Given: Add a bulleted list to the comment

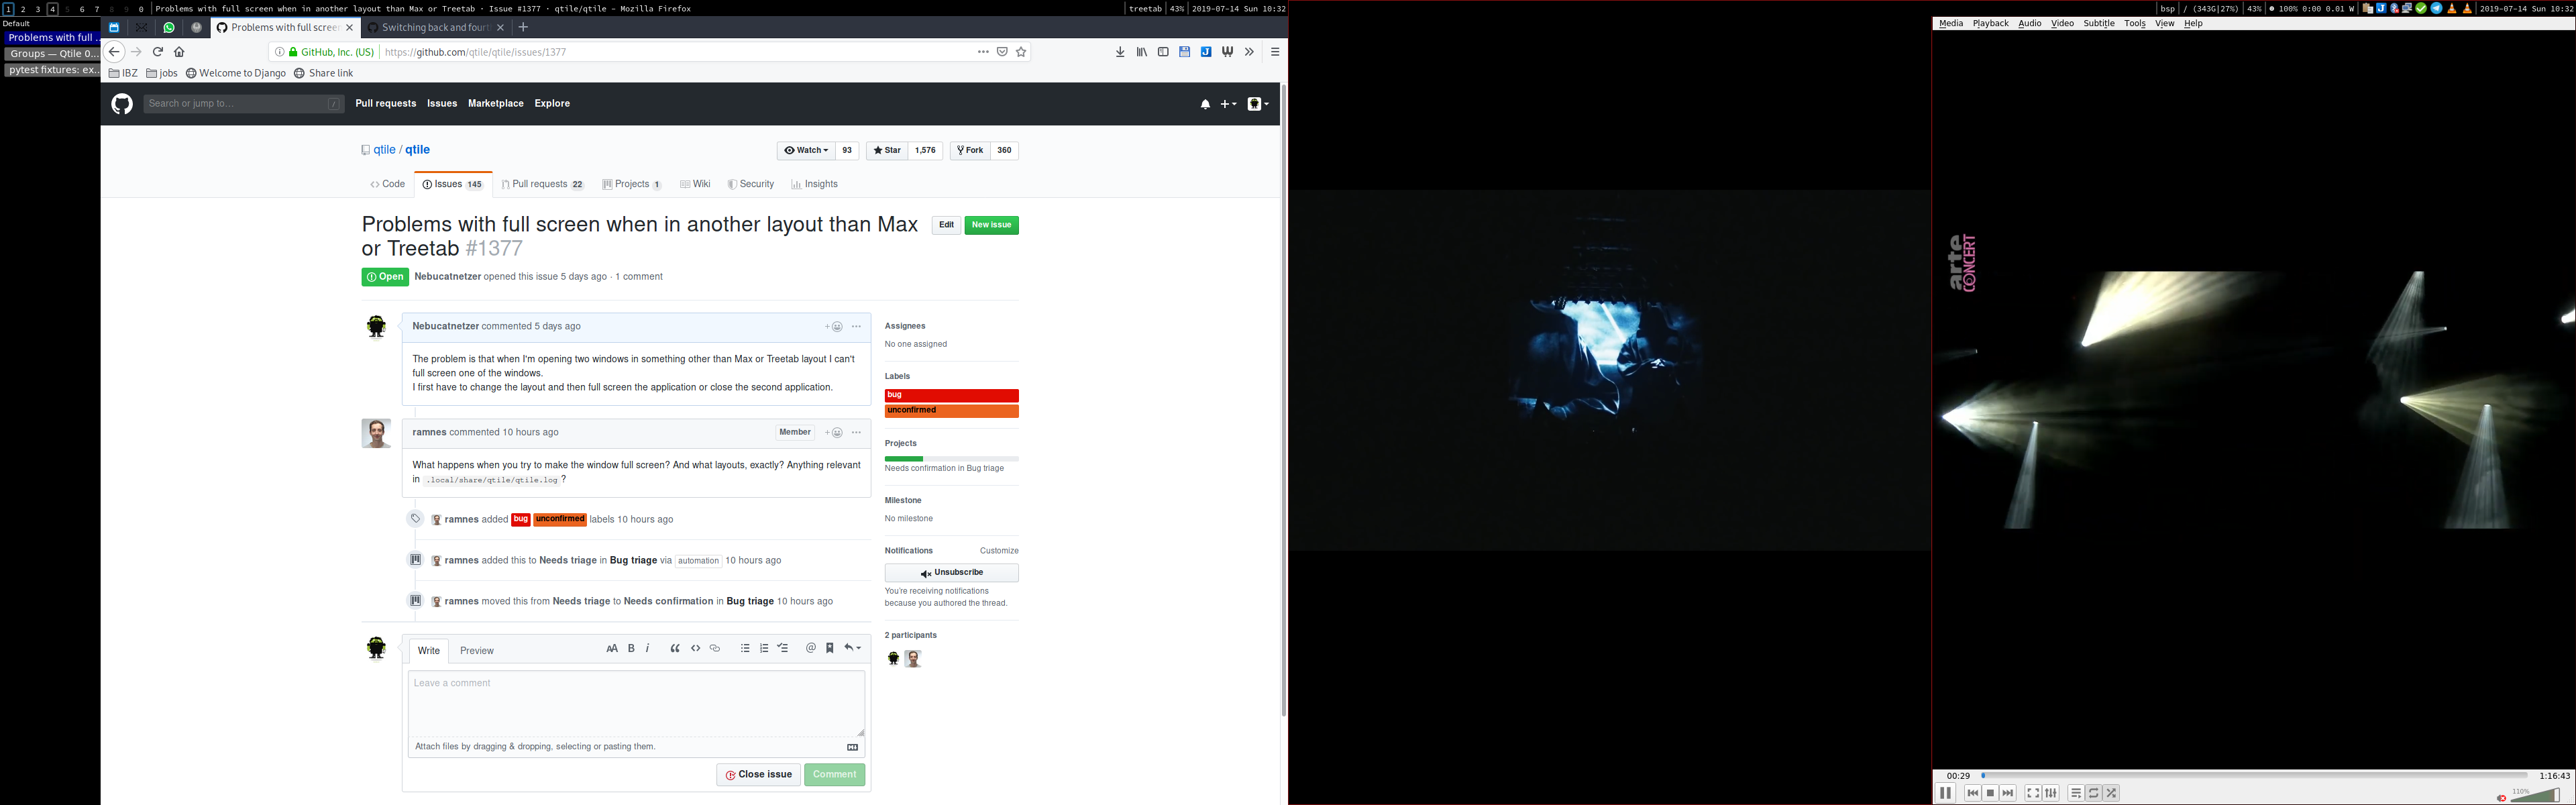Looking at the screenshot, I should [x=745, y=648].
